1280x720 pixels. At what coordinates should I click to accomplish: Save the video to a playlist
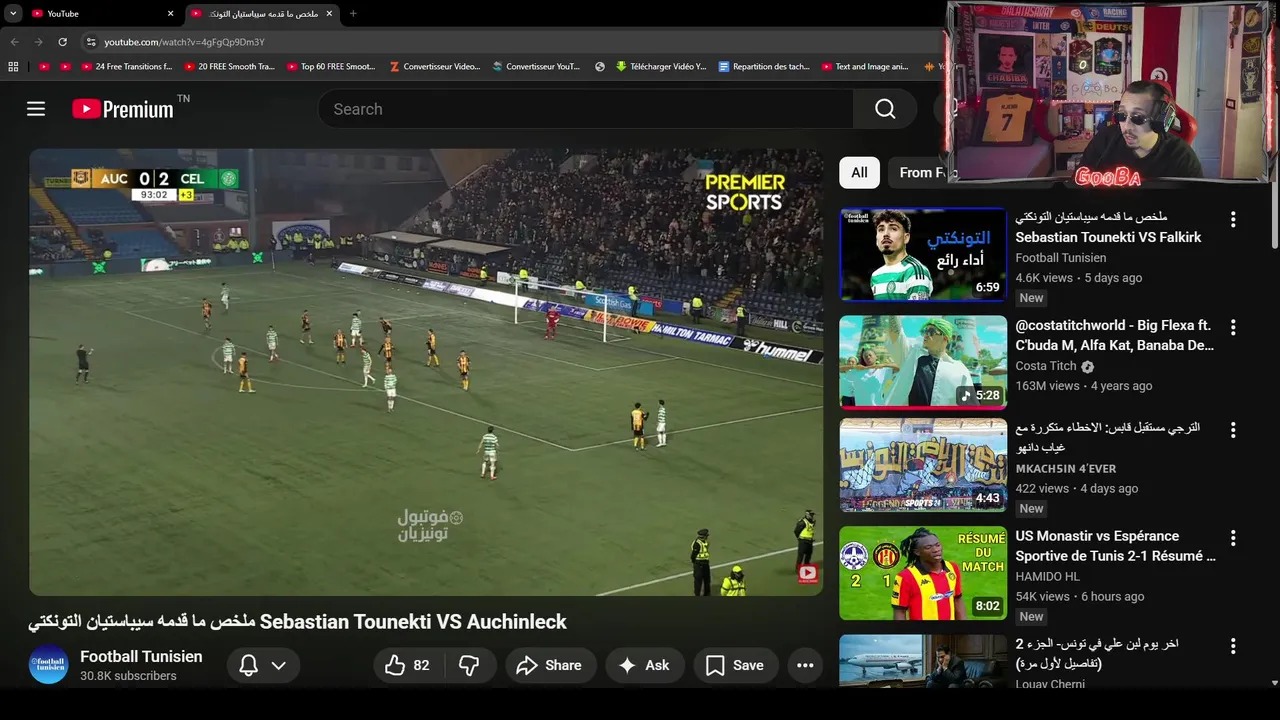pos(735,665)
